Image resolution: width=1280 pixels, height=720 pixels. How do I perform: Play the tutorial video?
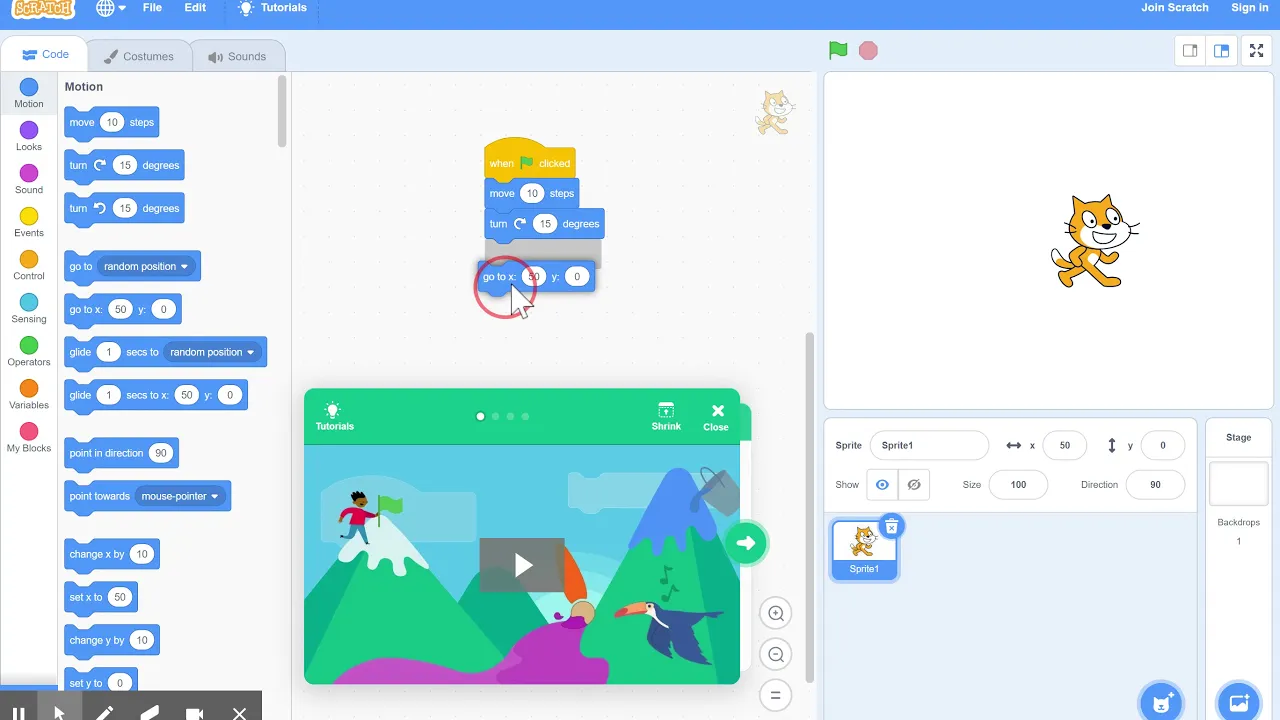(522, 565)
